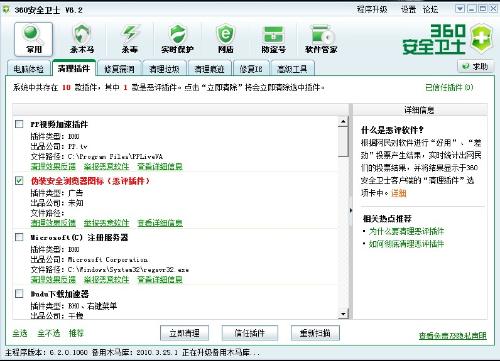Switch to the 修复漏洞 tab
Viewport: 500px width, 361px height.
point(119,69)
